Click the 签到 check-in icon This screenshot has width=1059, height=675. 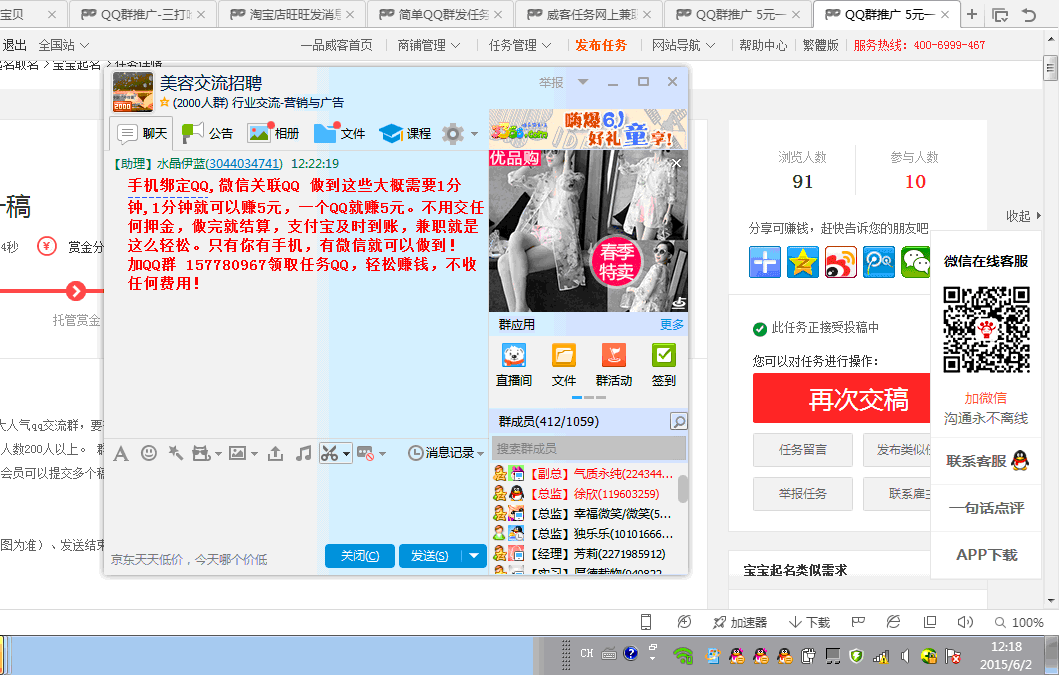[663, 365]
